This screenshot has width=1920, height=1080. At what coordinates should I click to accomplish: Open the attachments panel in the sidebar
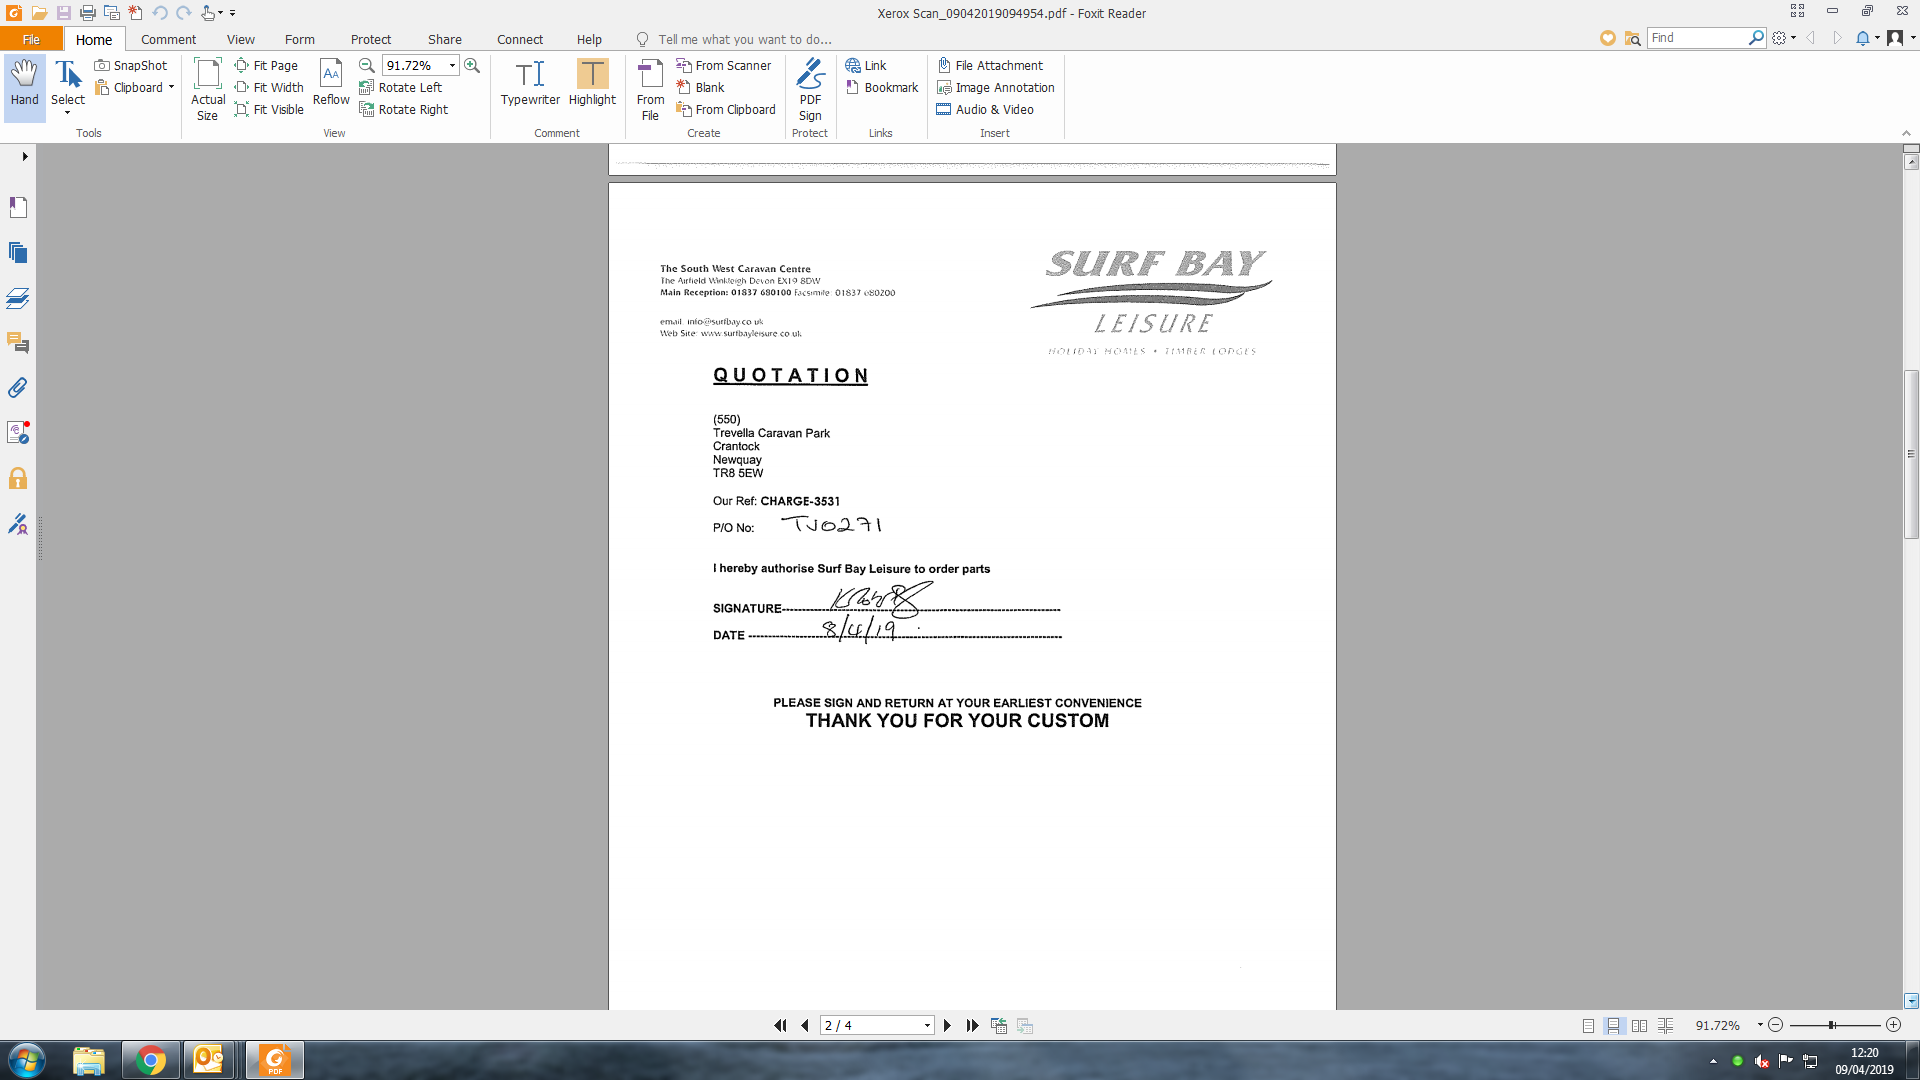tap(18, 388)
